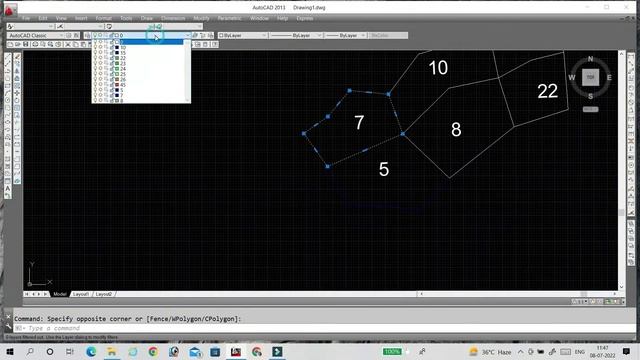Viewport: 640px width, 360px height.
Task: Click the Save icon in Standard toolbar
Action: coord(26,44)
